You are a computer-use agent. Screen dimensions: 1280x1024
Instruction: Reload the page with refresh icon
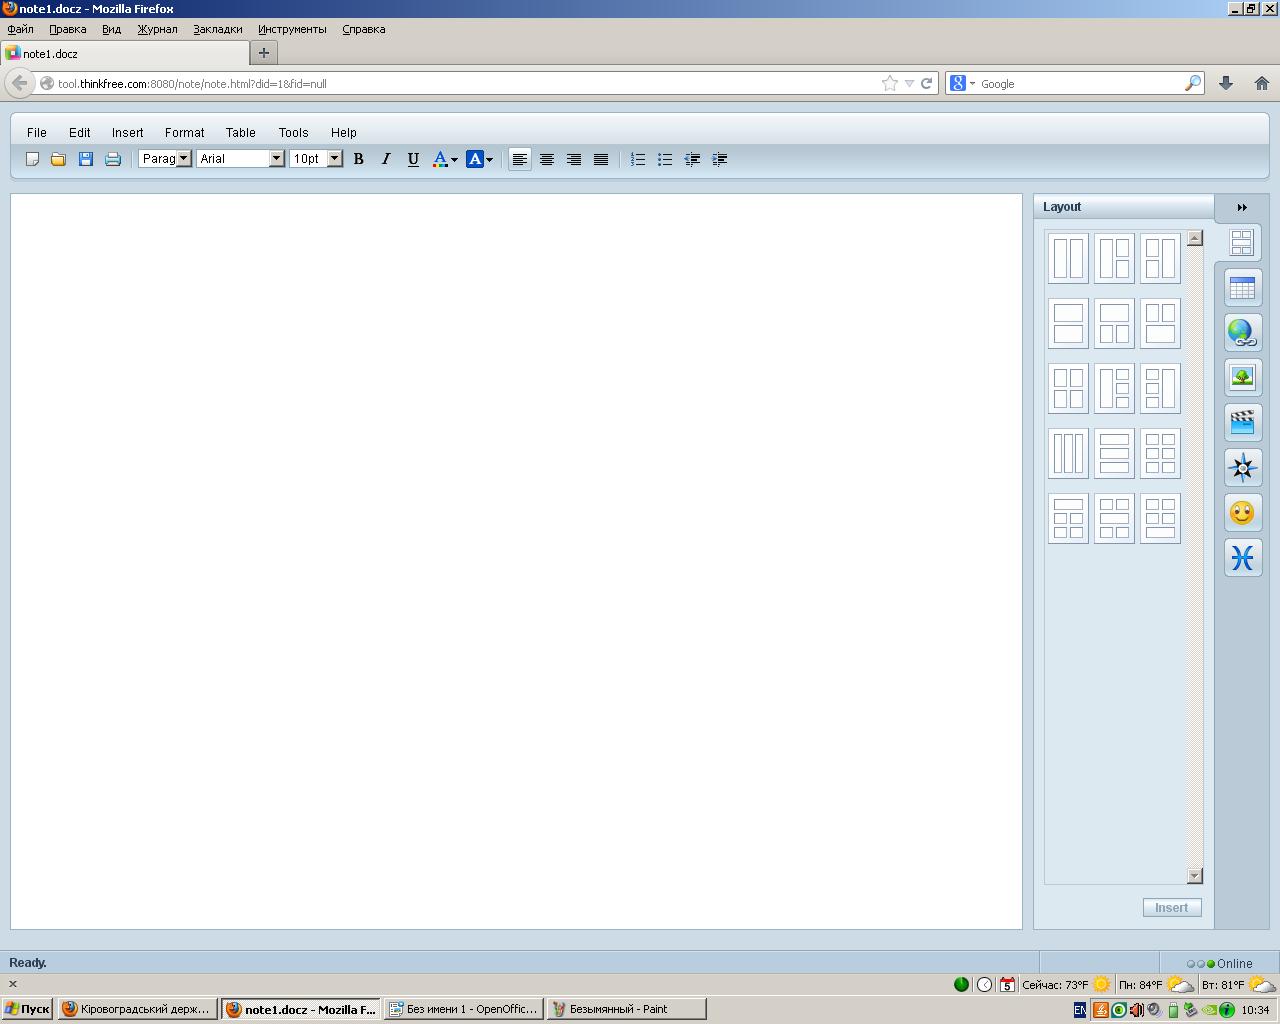(926, 84)
